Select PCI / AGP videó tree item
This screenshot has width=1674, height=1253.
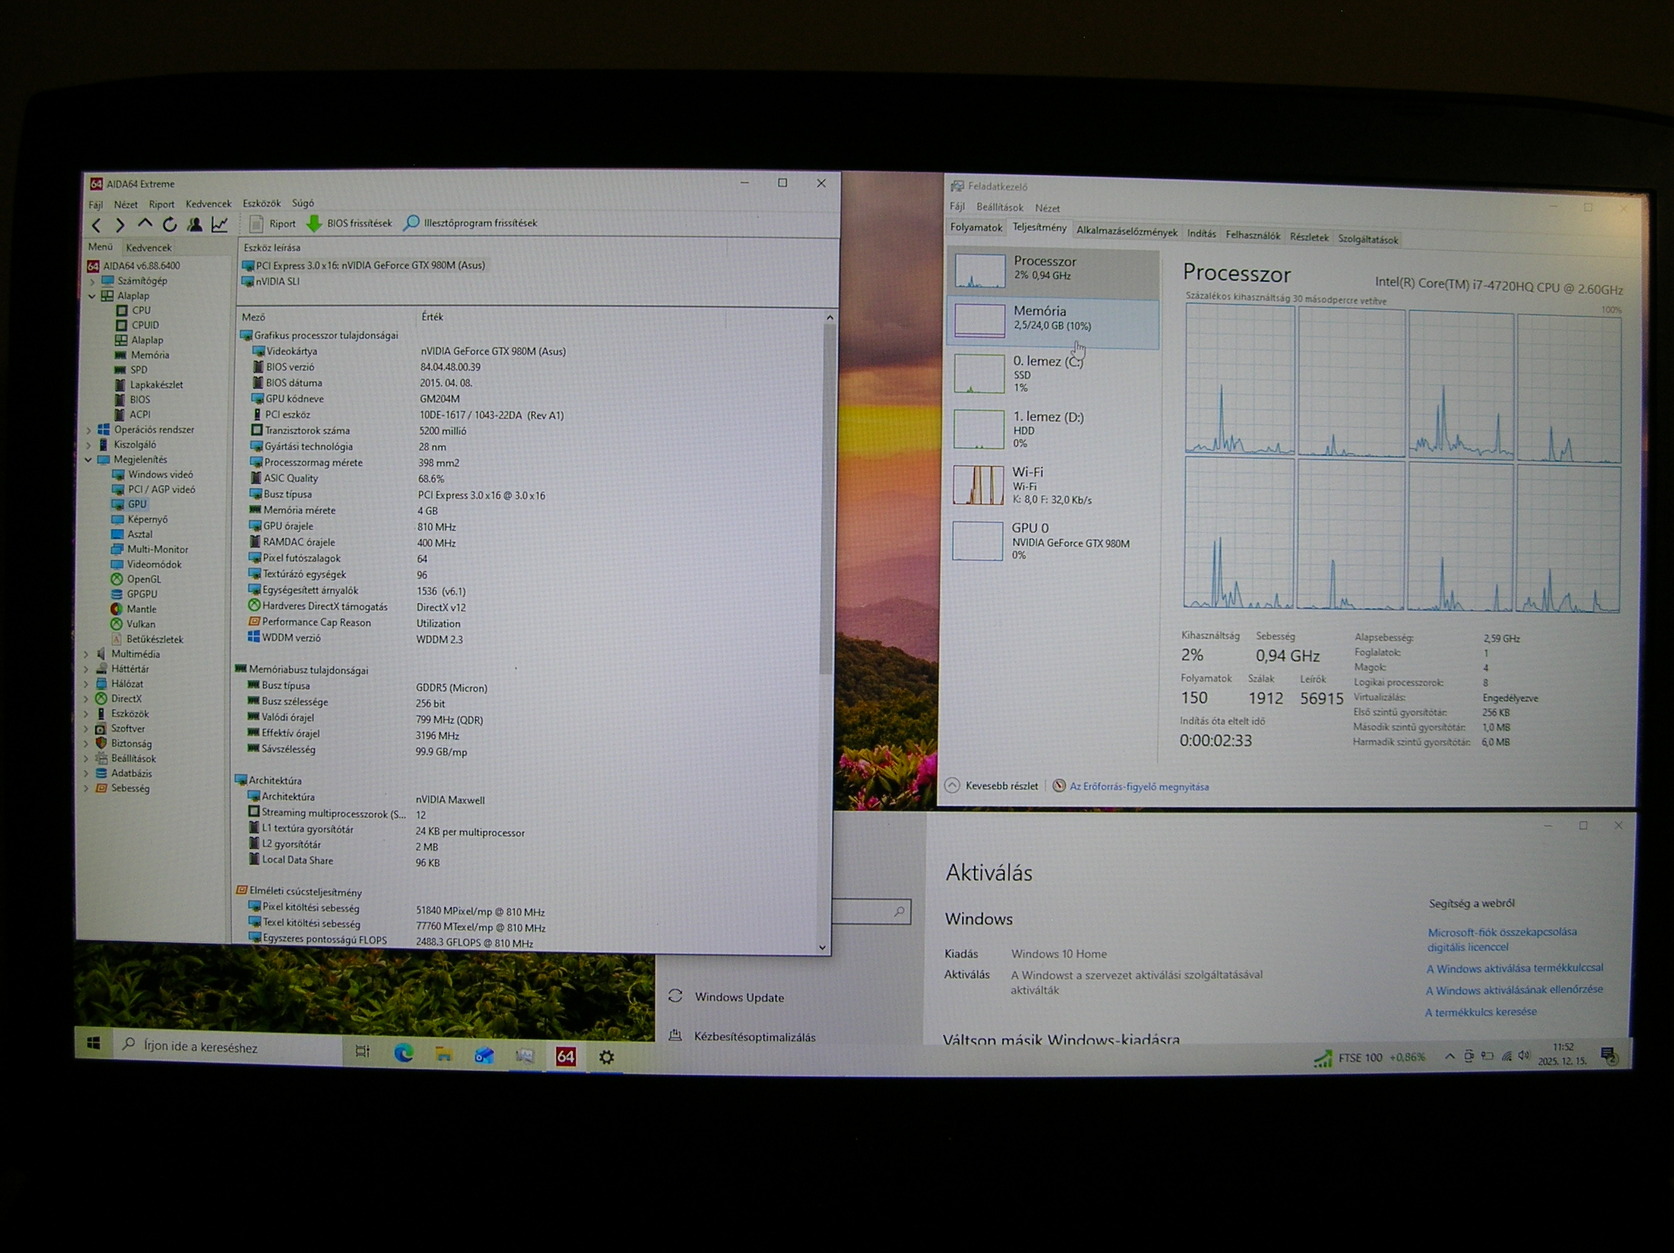click(161, 490)
